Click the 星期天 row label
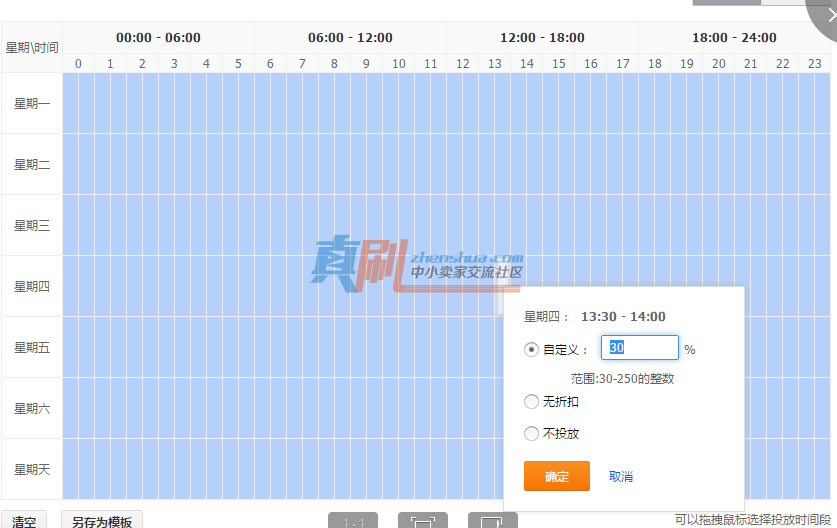Image resolution: width=837 pixels, height=528 pixels. point(32,469)
